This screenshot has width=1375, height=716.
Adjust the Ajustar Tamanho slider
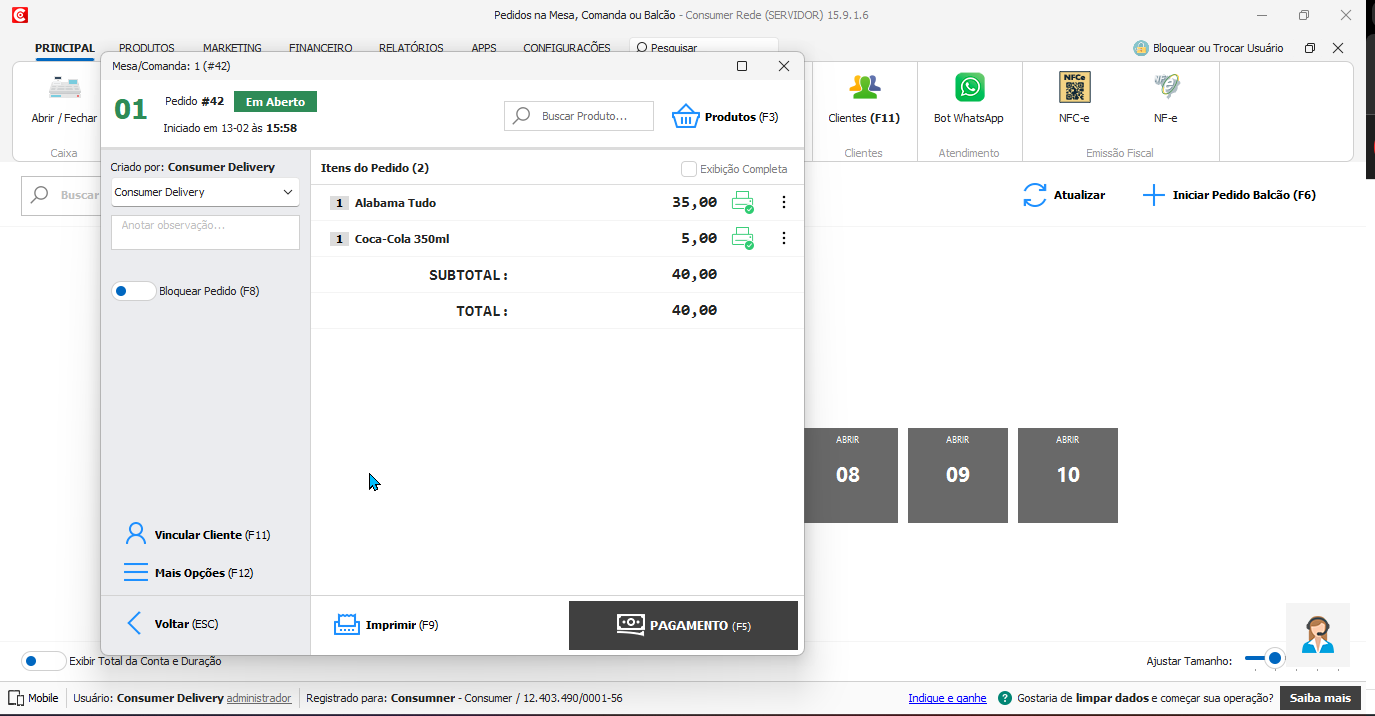click(1274, 658)
